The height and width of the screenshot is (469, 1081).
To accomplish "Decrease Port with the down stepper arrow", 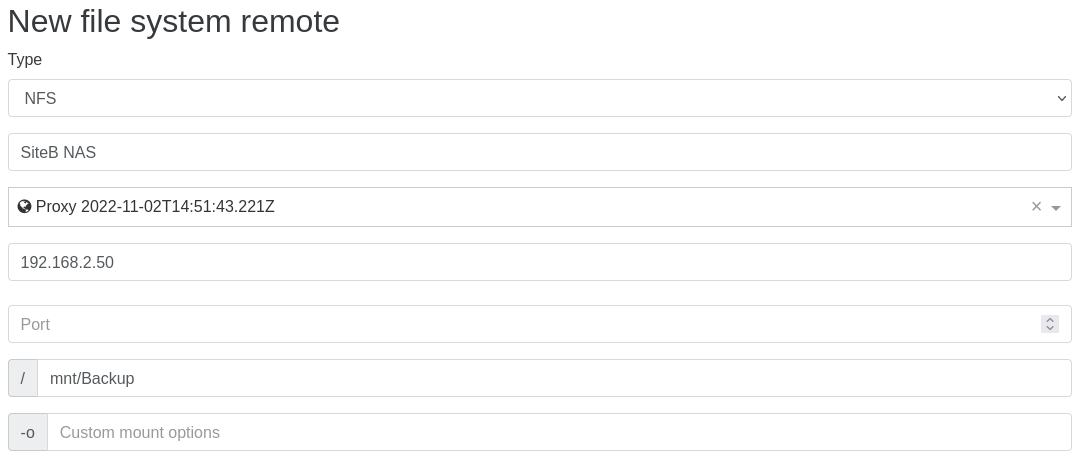I will [1049, 329].
